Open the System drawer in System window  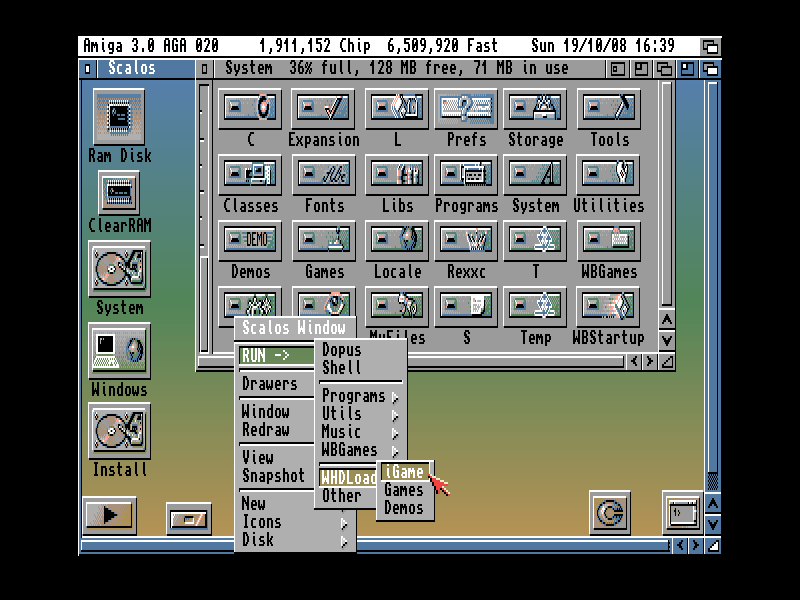point(535,174)
